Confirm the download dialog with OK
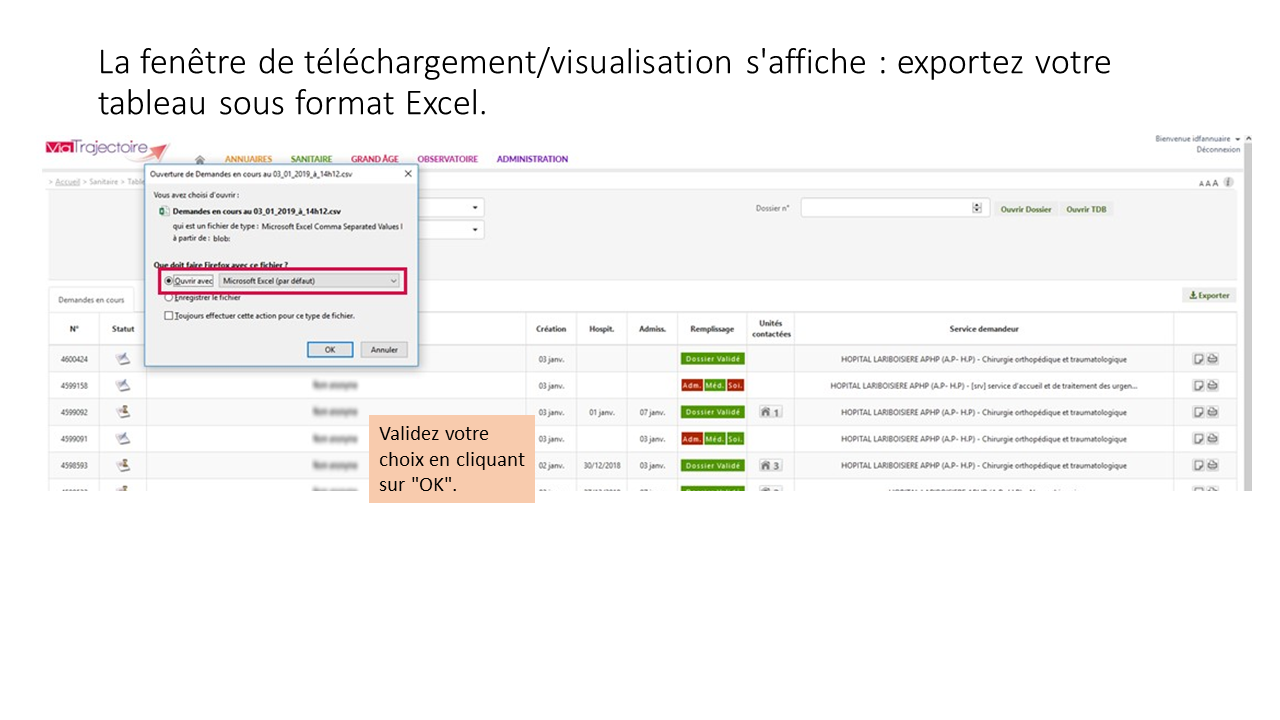 329,350
